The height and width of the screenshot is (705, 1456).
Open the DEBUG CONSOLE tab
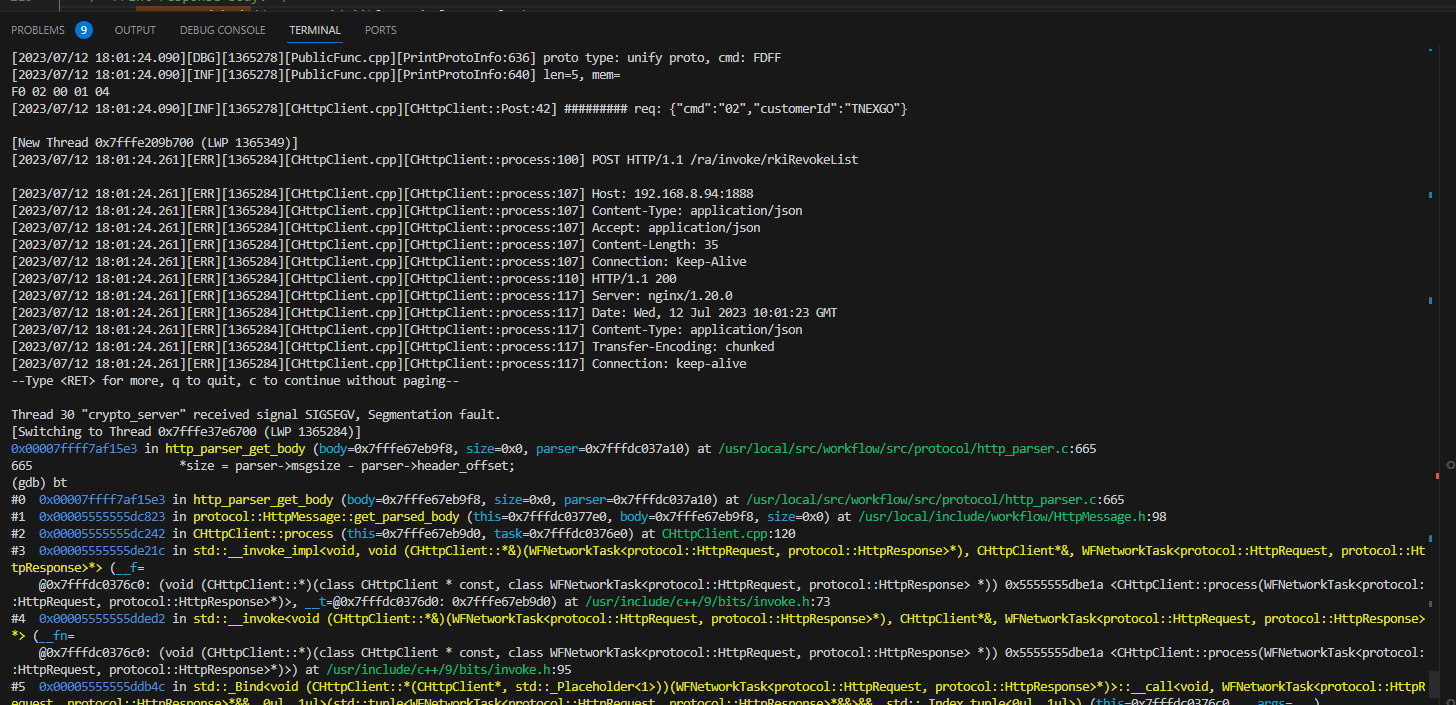[223, 30]
